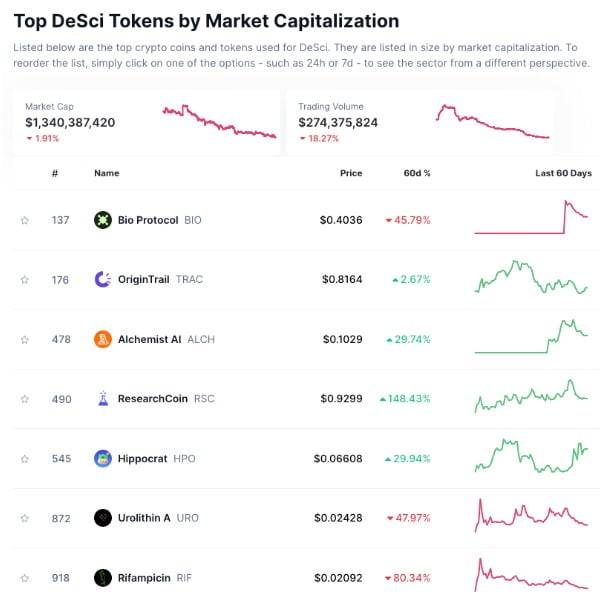
Task: Click the Alchemist AI orange logo icon
Action: coord(102,339)
